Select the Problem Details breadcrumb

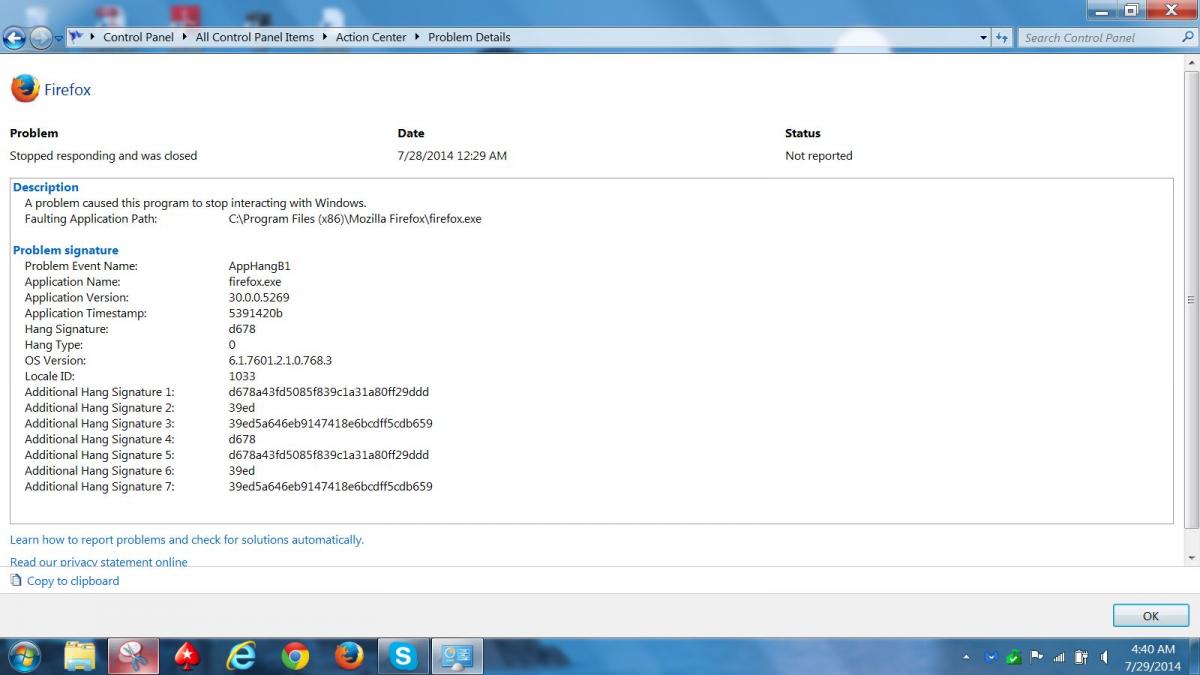click(x=469, y=37)
